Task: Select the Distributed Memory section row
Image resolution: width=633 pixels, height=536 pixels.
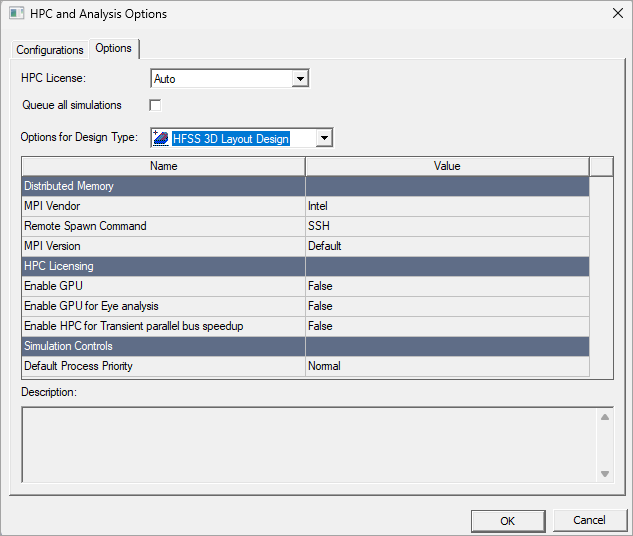Action: click(x=306, y=186)
